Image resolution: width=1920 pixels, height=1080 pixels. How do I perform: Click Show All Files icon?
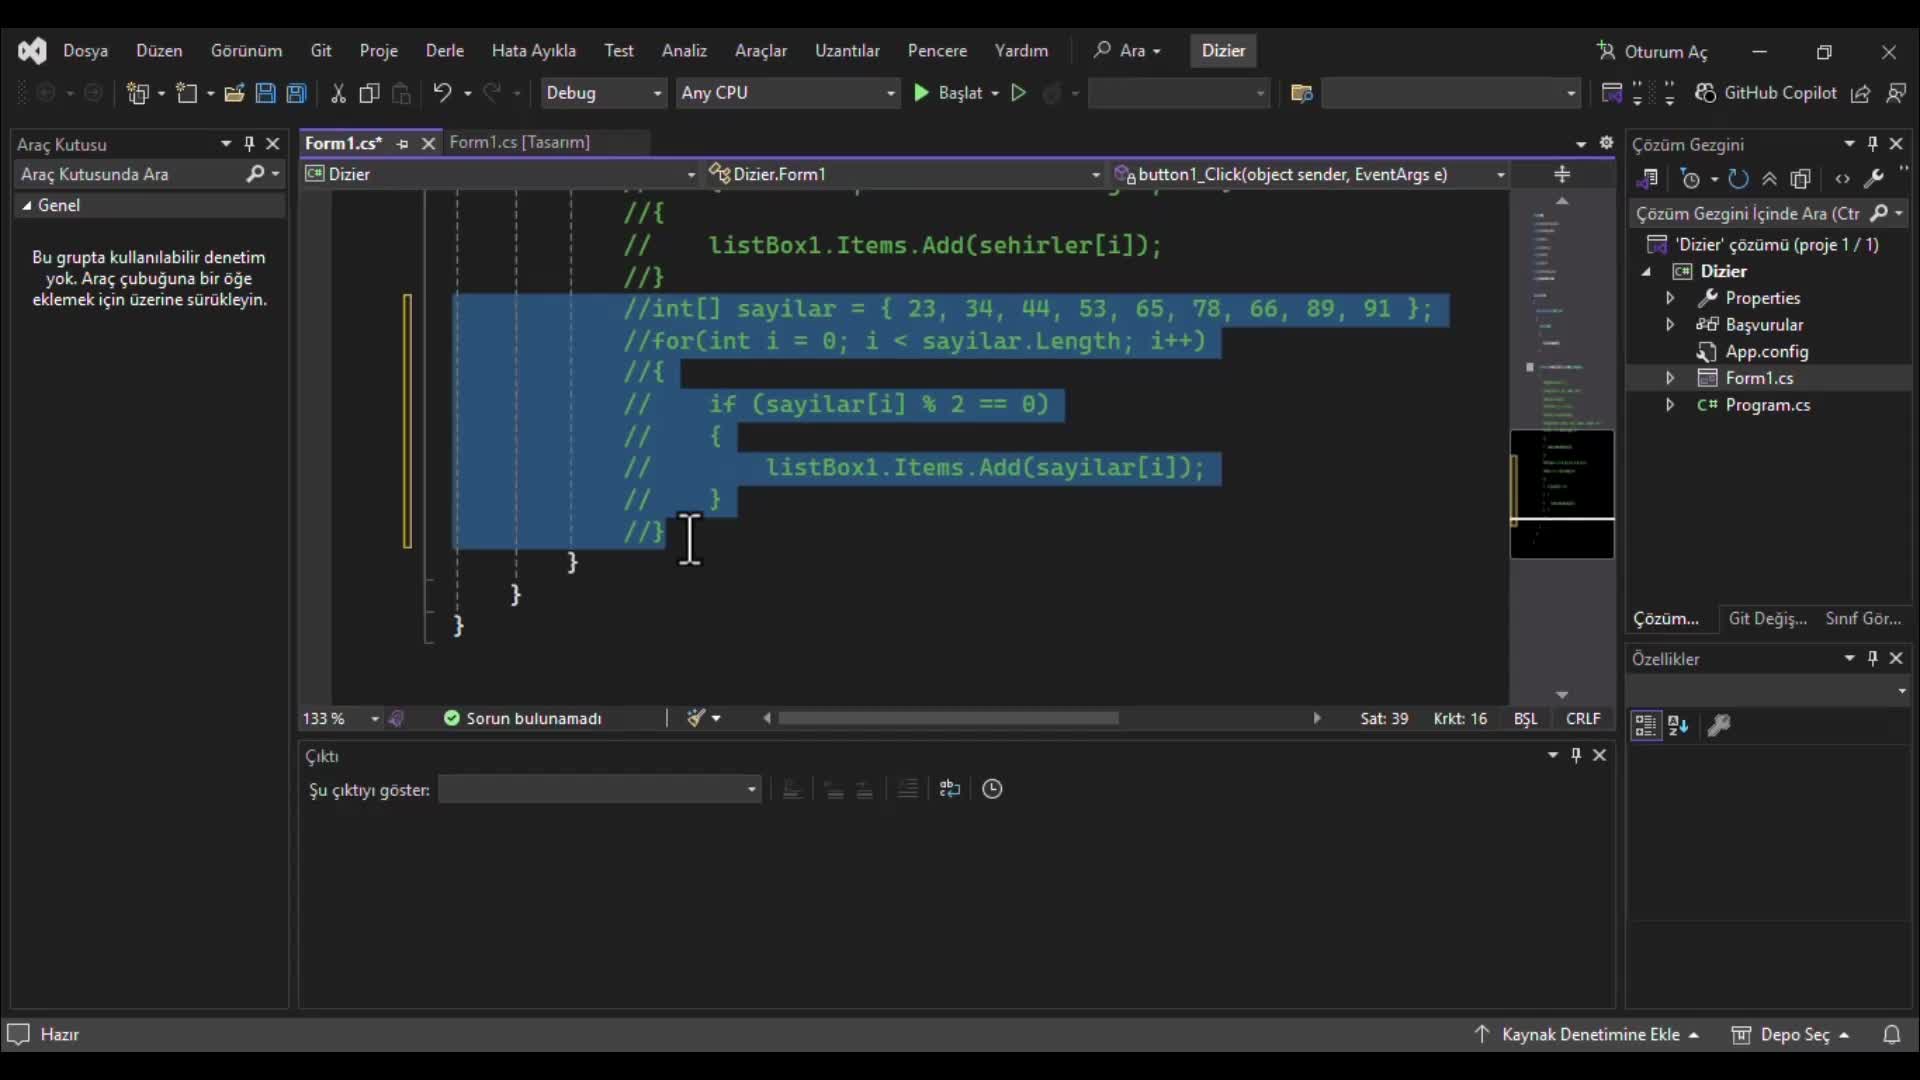click(1800, 179)
